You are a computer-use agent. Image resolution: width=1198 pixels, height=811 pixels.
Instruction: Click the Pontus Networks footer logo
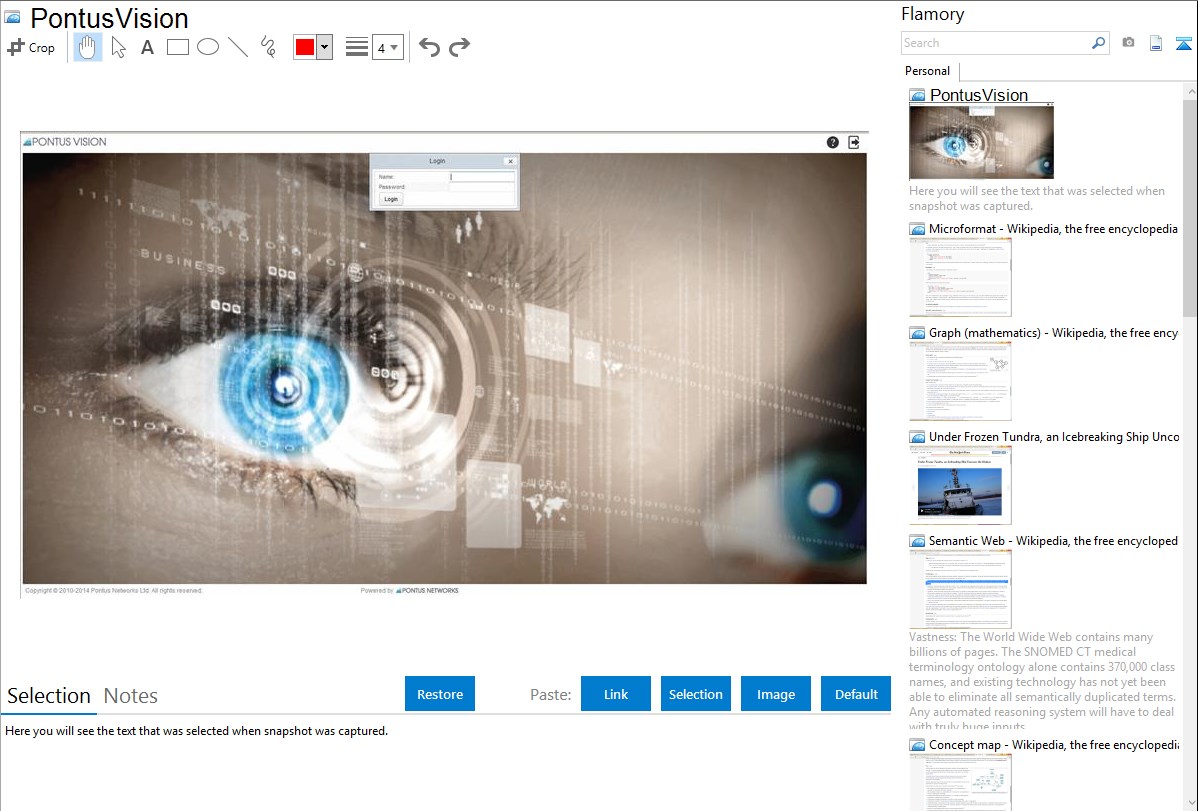pyautogui.click(x=427, y=590)
